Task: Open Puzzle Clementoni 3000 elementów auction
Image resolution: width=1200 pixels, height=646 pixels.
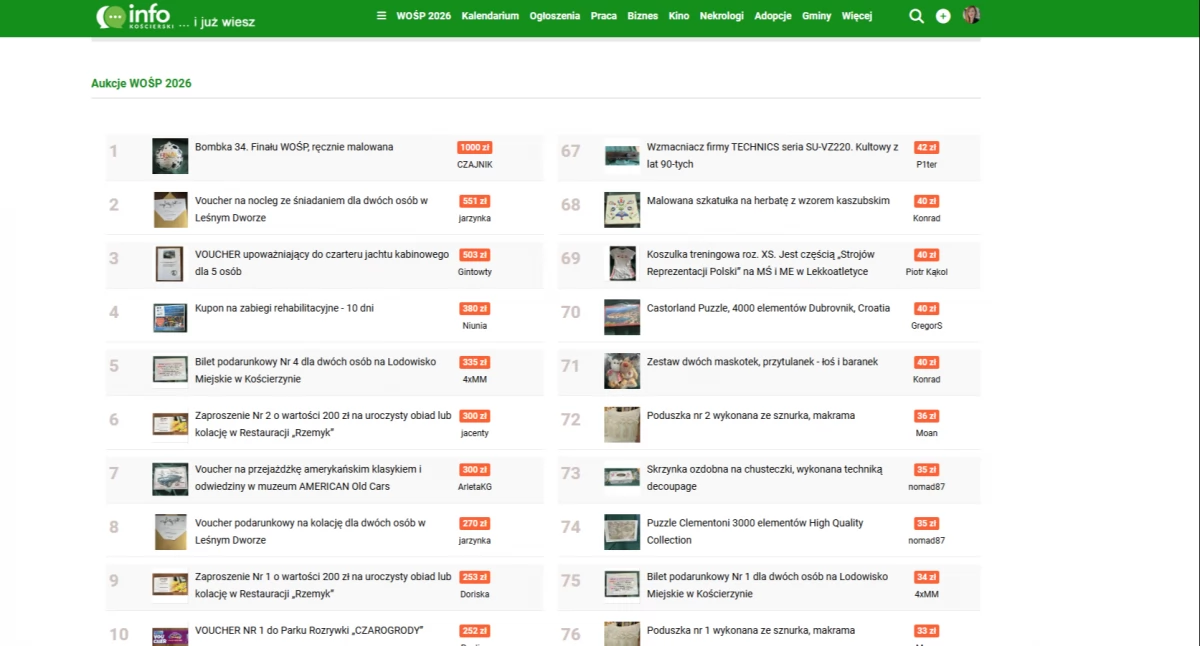Action: (x=755, y=531)
